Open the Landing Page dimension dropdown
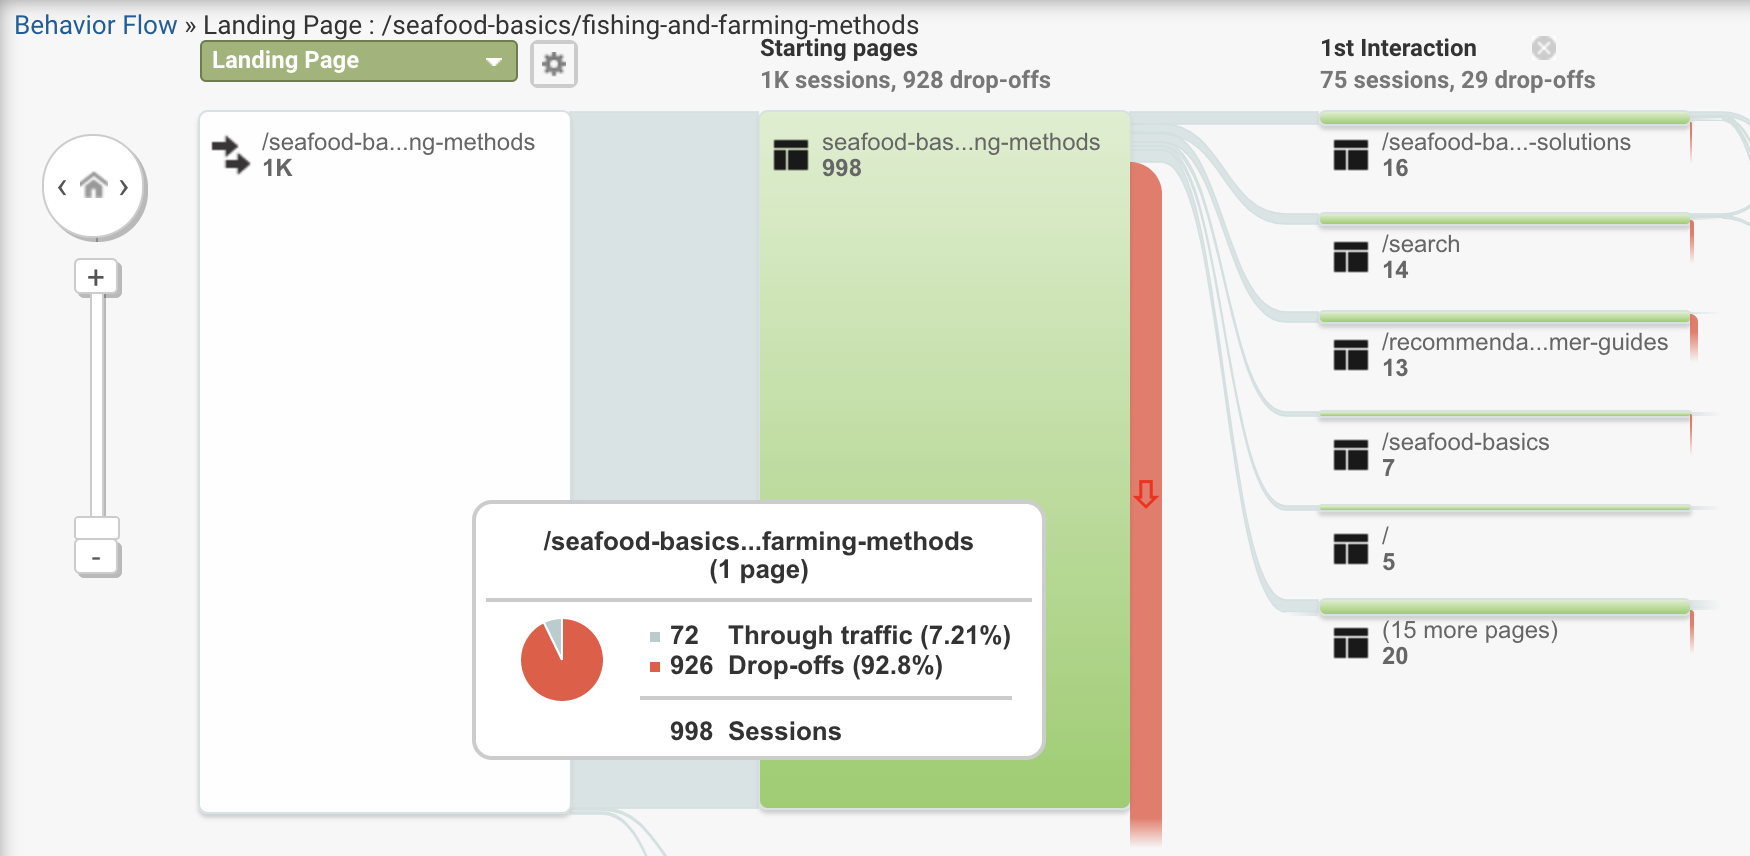 click(359, 61)
